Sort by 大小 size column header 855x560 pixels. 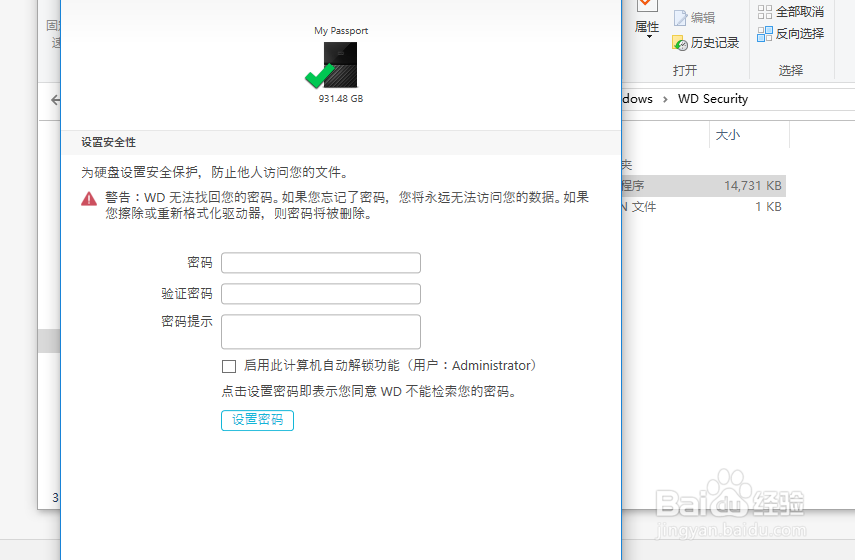(x=749, y=135)
